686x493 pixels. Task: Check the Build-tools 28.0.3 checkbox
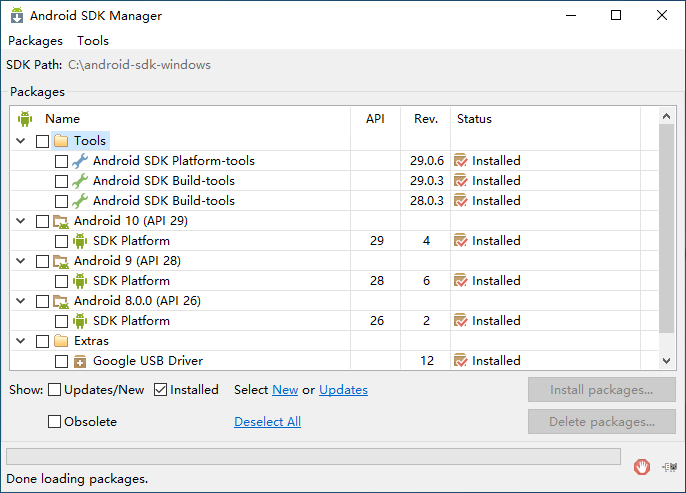(61, 202)
